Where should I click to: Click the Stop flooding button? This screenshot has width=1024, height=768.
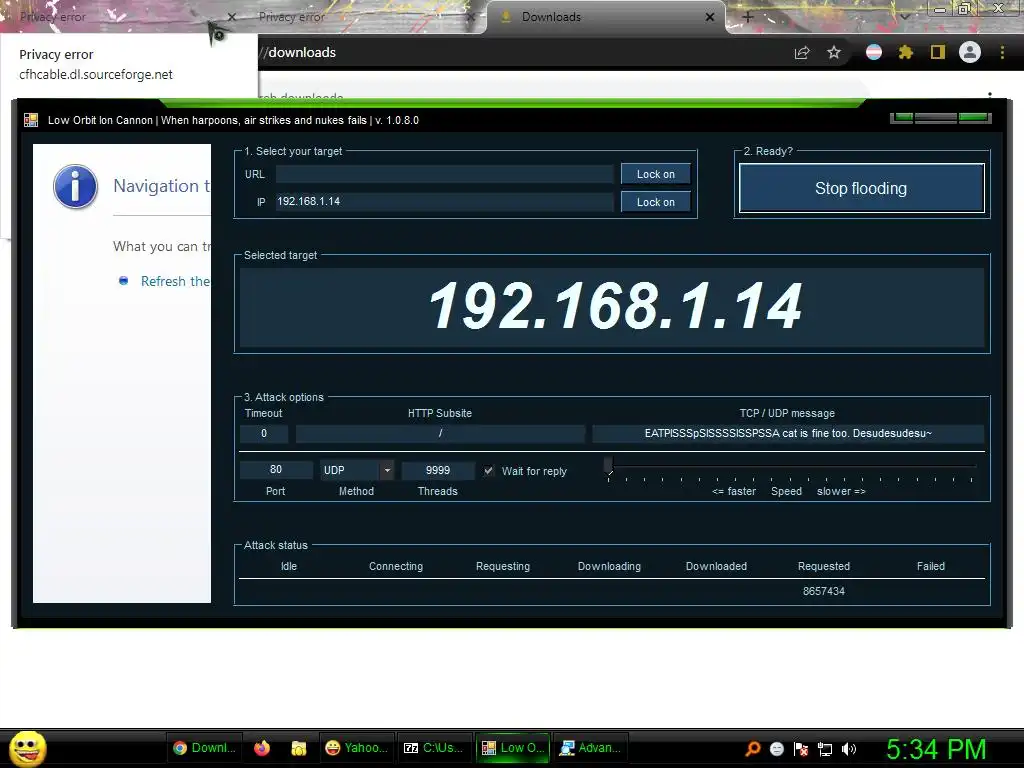click(861, 188)
